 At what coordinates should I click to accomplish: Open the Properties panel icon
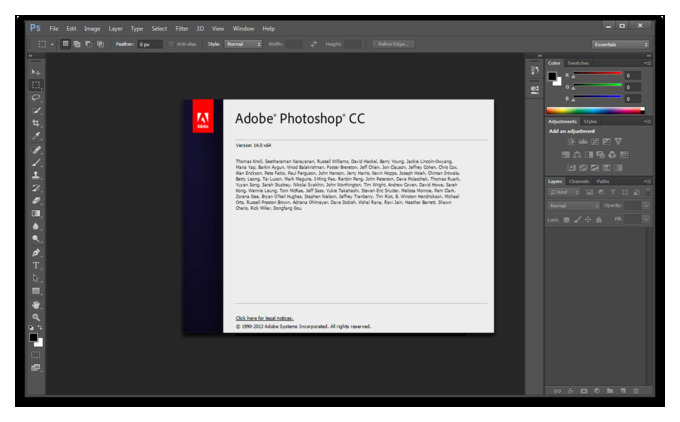tap(535, 89)
